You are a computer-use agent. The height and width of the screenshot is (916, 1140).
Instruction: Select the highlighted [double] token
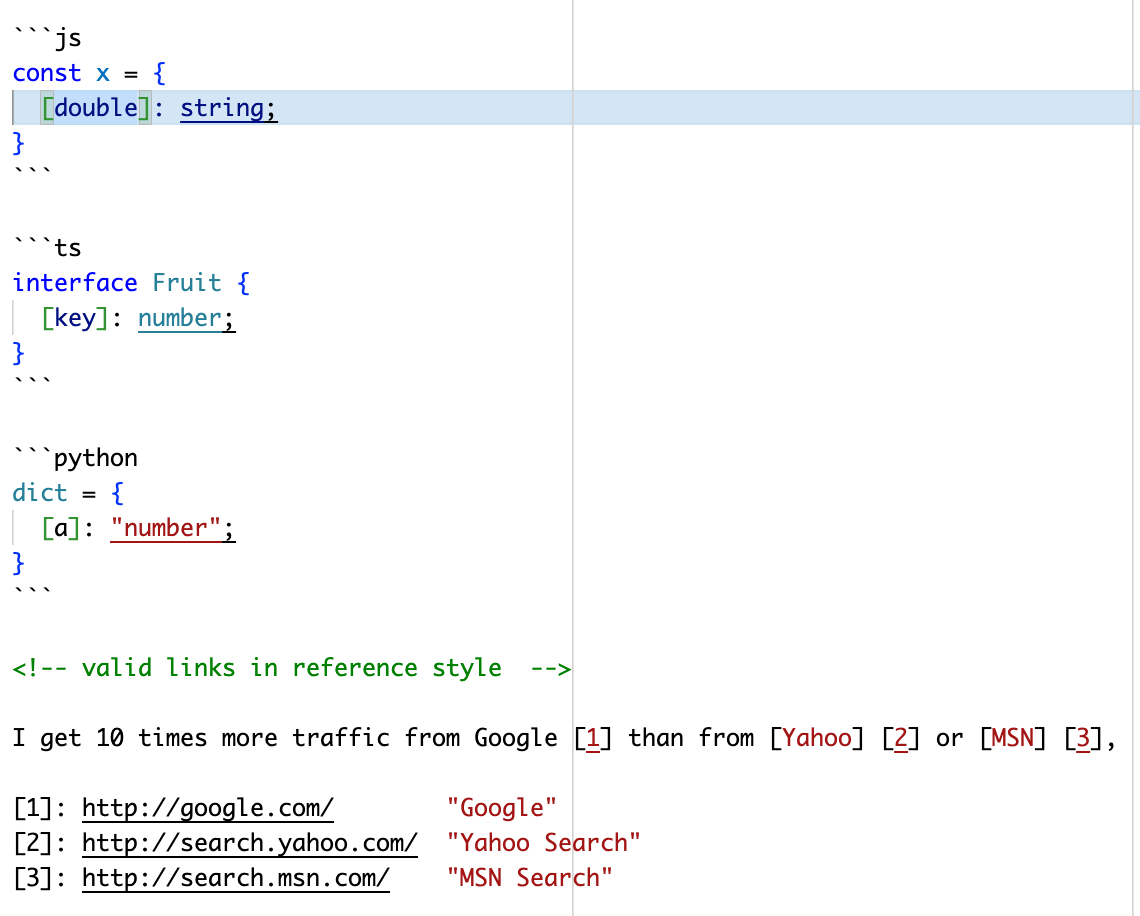click(96, 107)
